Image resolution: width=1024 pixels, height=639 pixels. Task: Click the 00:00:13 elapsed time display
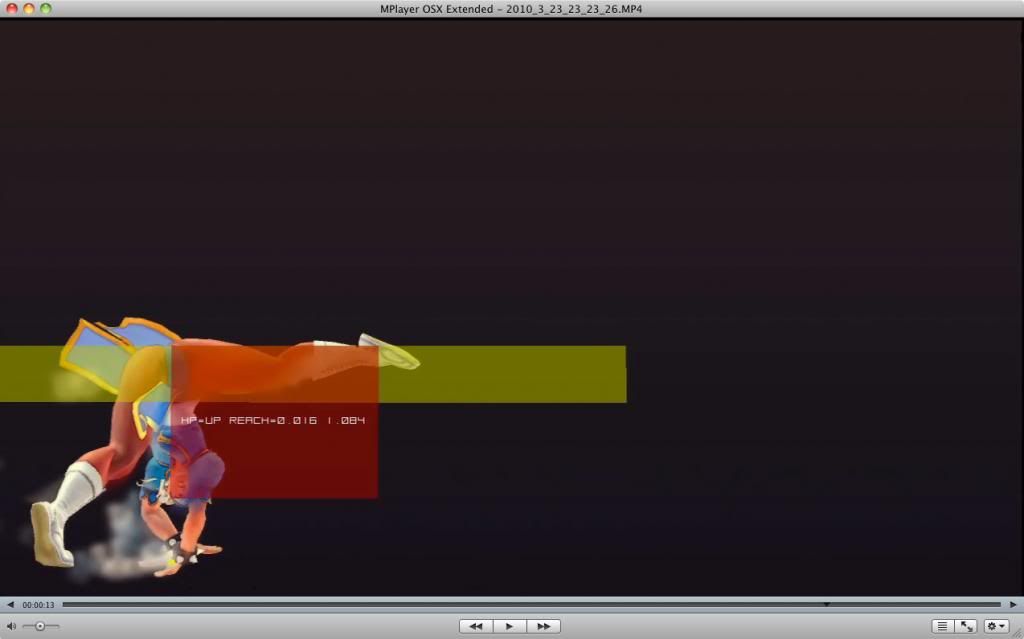39,605
